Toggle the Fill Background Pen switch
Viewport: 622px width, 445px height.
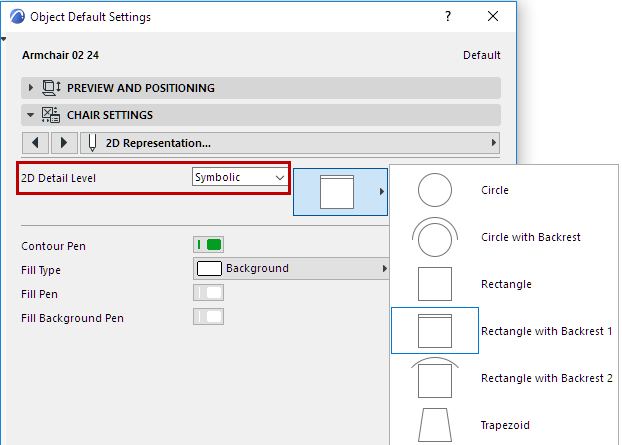tap(208, 317)
